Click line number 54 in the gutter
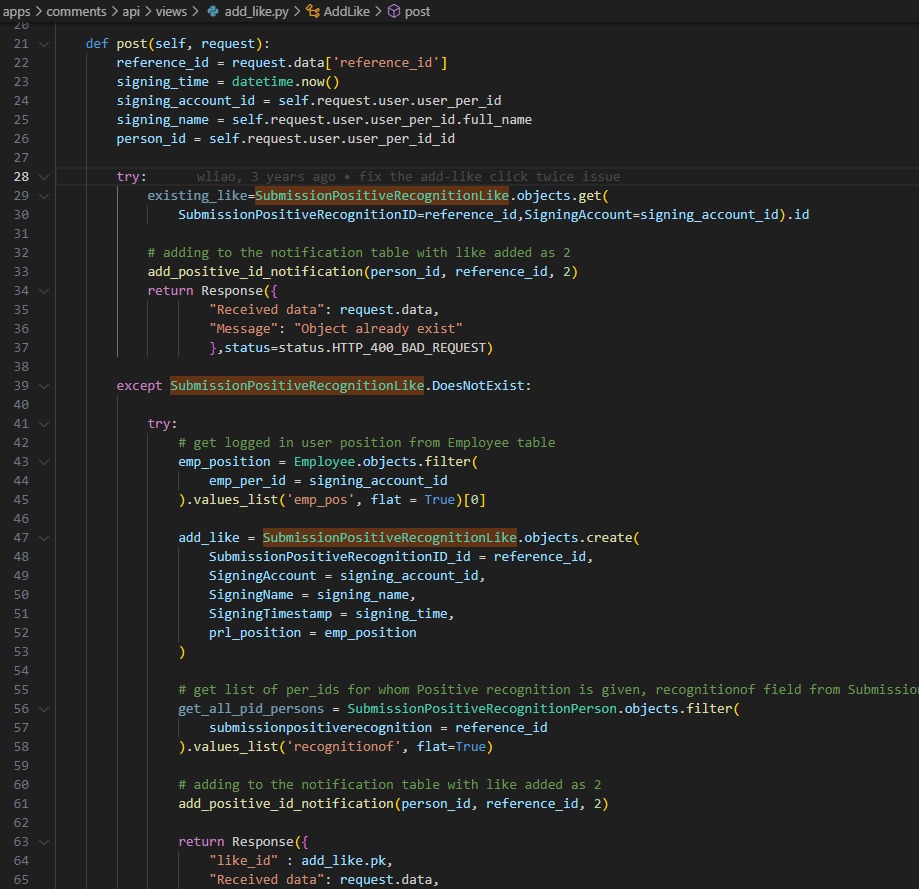The width and height of the screenshot is (919, 889). point(21,670)
